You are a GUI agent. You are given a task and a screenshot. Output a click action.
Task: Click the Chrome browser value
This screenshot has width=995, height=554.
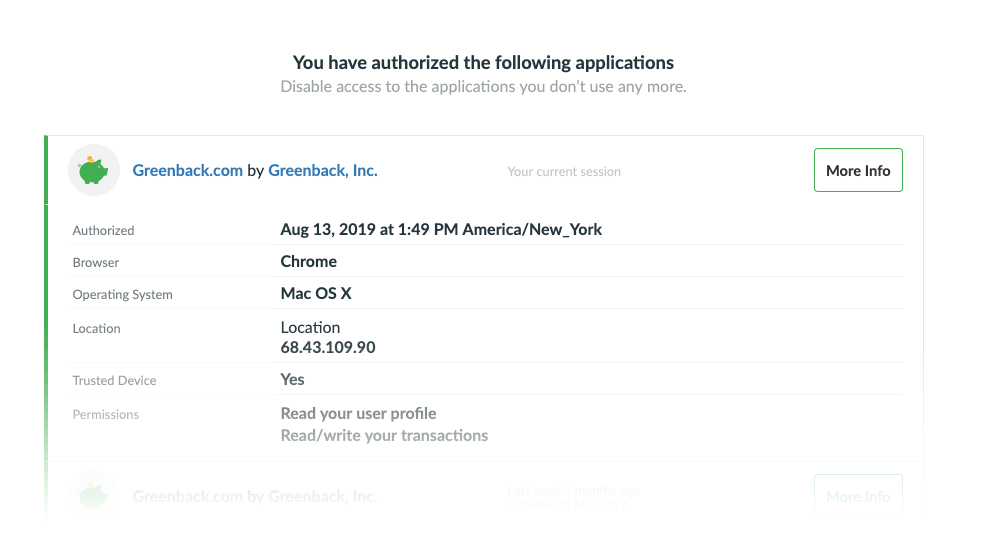pos(309,262)
